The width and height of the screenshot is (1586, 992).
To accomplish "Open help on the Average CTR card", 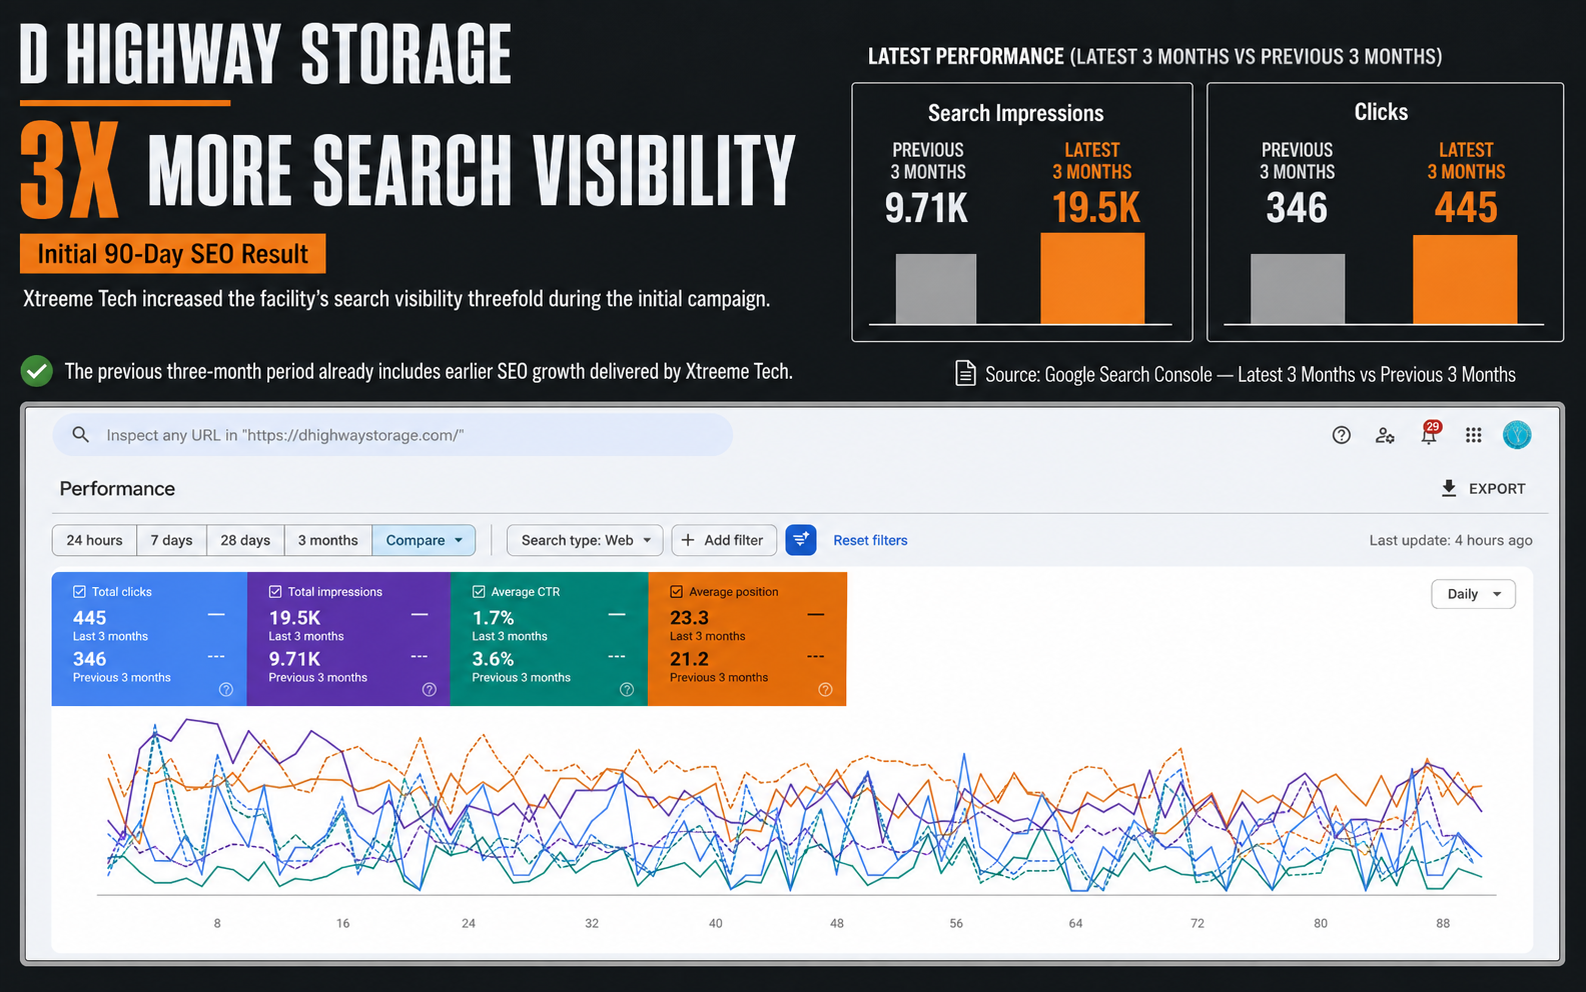I will click(x=627, y=689).
